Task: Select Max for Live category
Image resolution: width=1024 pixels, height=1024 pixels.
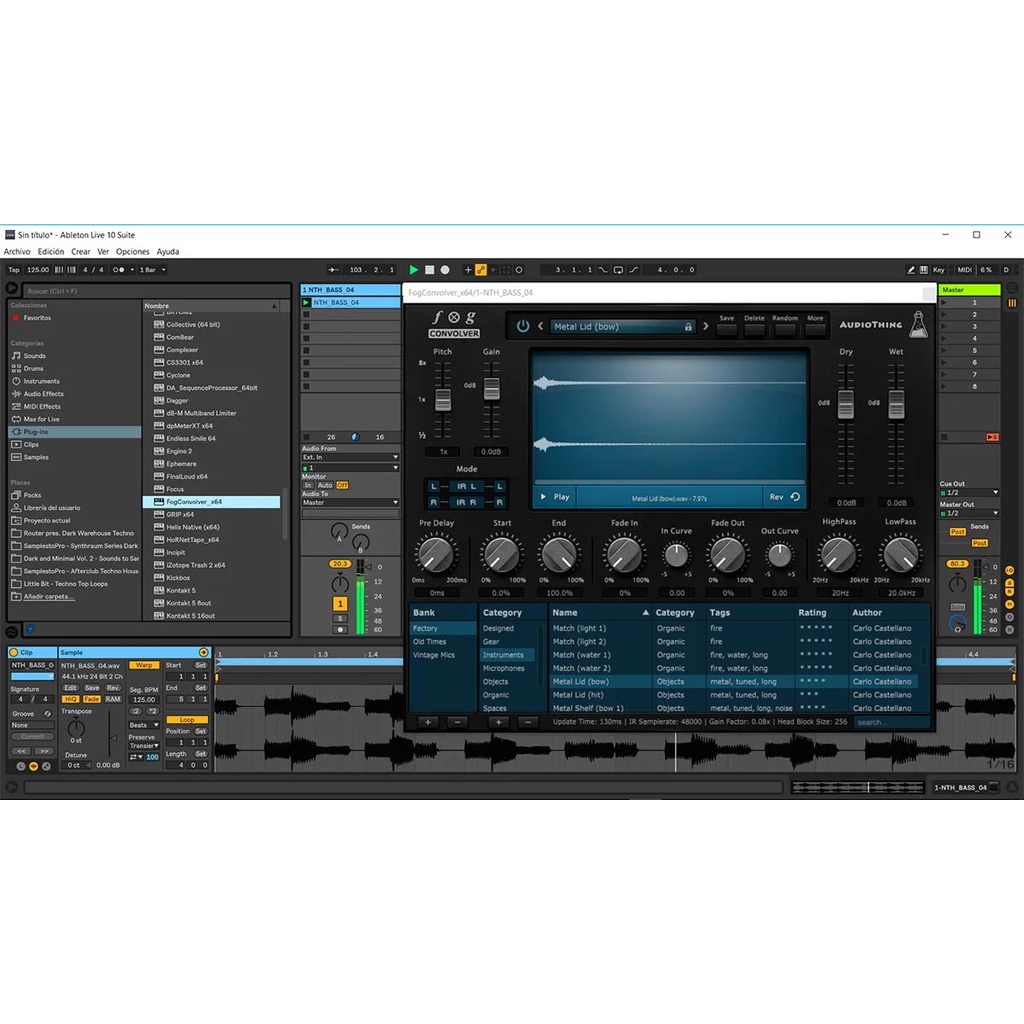Action: pyautogui.click(x=41, y=419)
